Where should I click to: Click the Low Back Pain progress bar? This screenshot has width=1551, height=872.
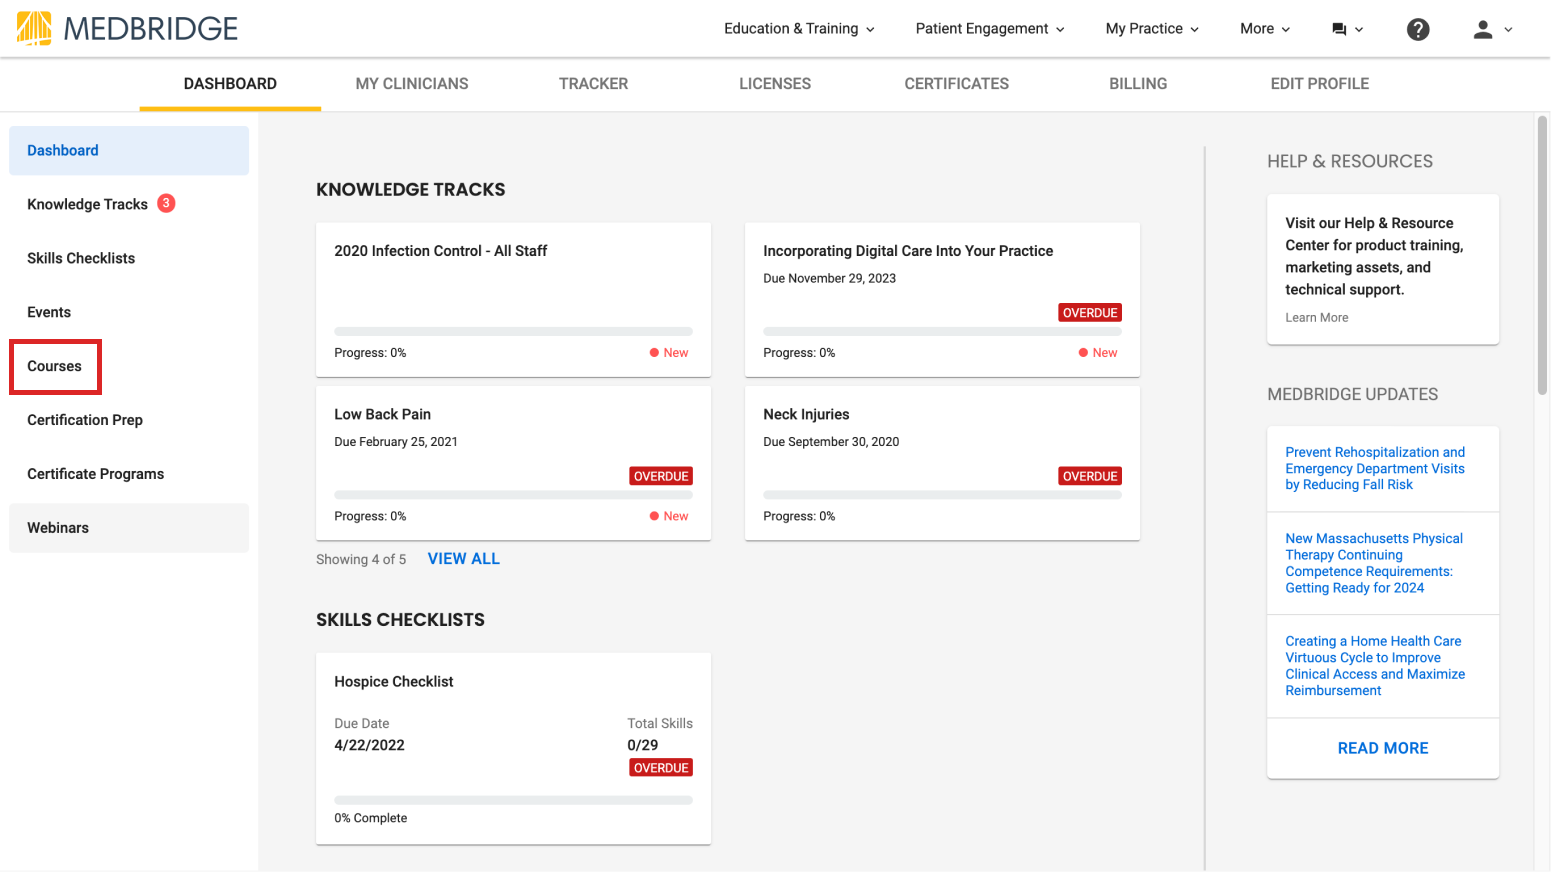[513, 495]
